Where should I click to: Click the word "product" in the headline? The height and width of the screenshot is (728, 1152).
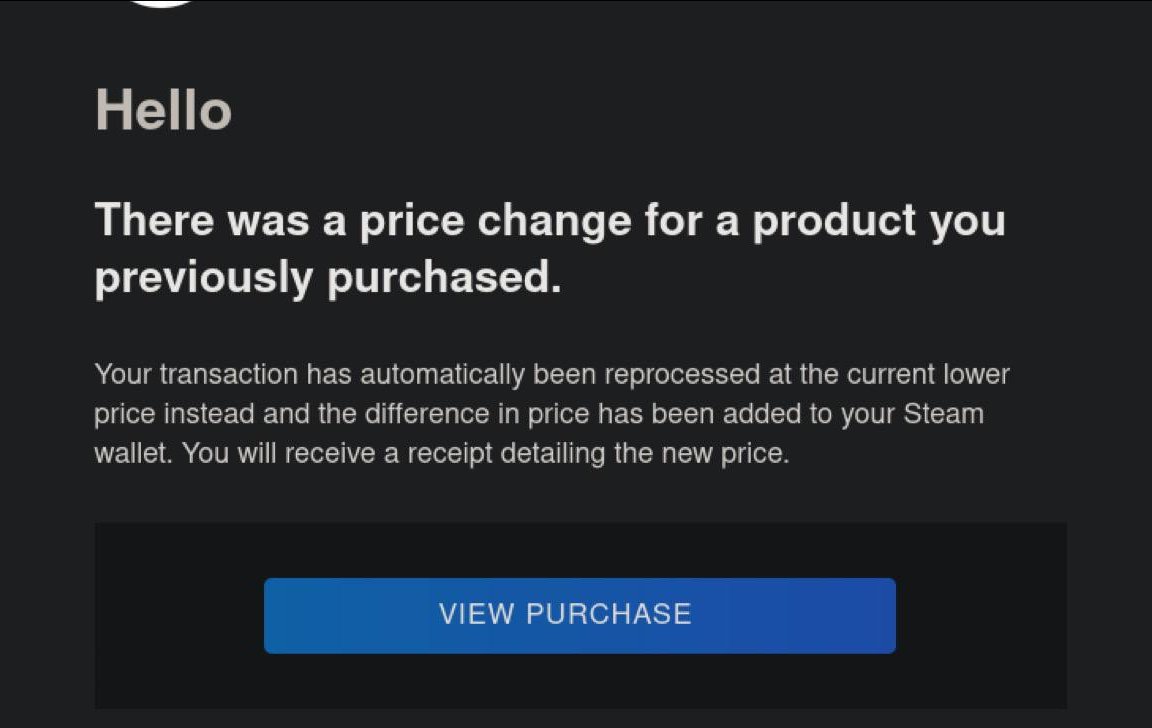pos(834,220)
